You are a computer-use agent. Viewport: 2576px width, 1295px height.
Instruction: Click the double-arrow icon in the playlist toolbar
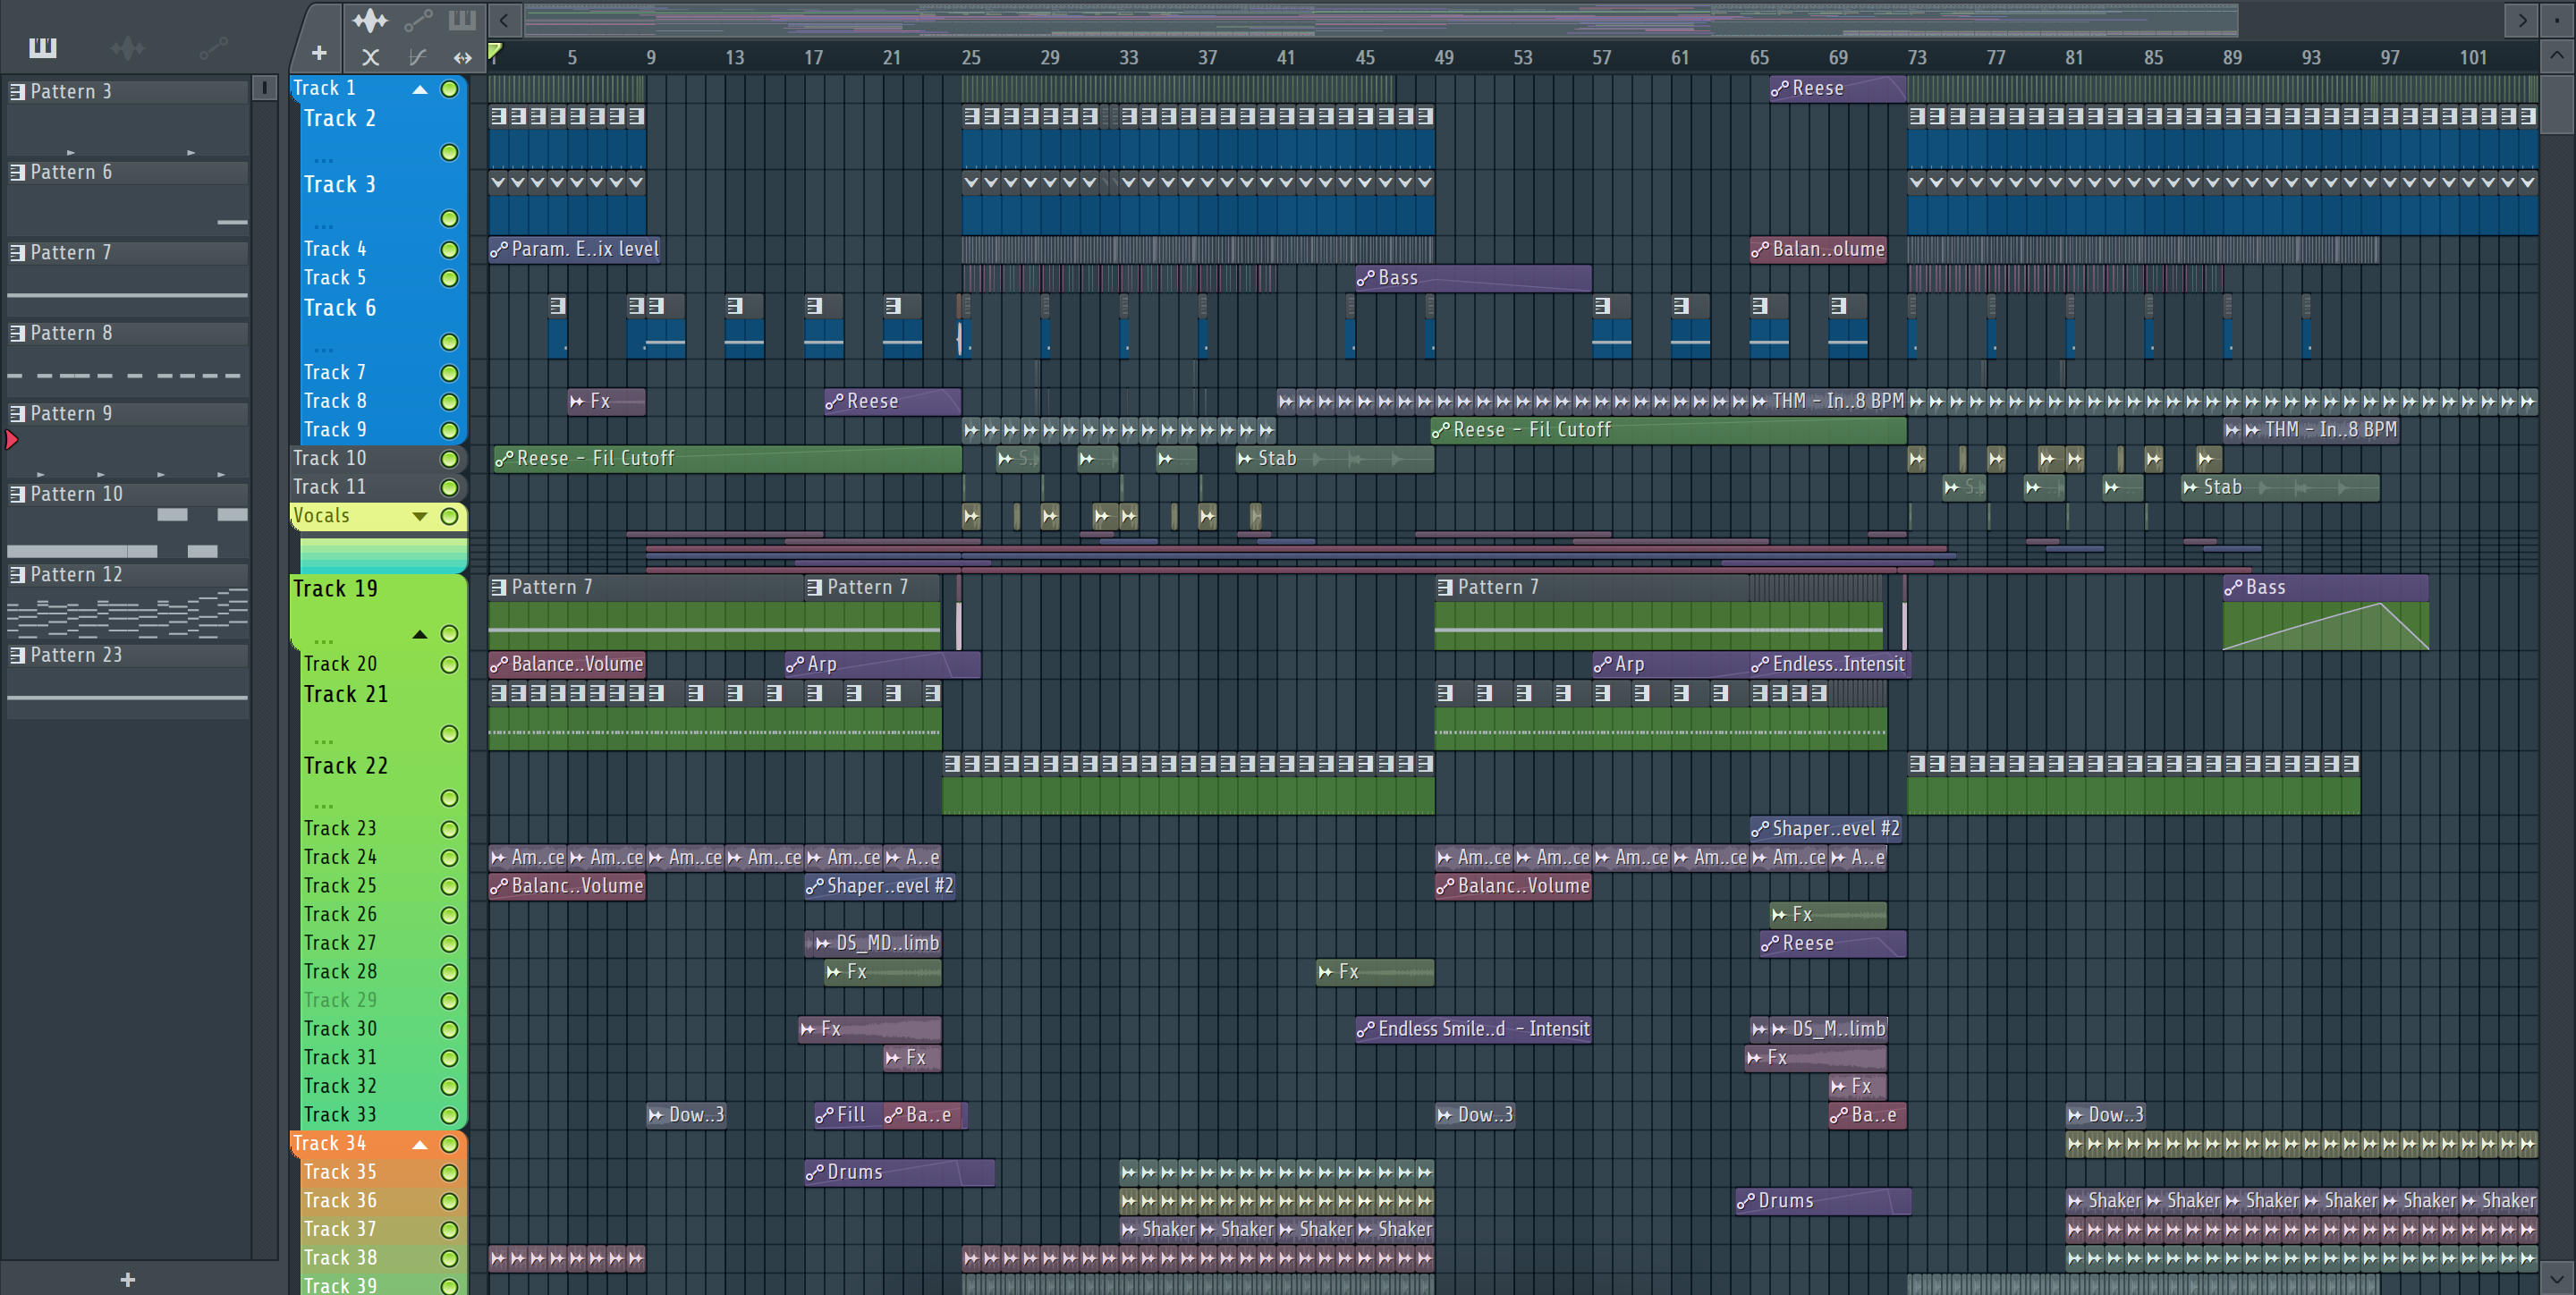pyautogui.click(x=462, y=57)
